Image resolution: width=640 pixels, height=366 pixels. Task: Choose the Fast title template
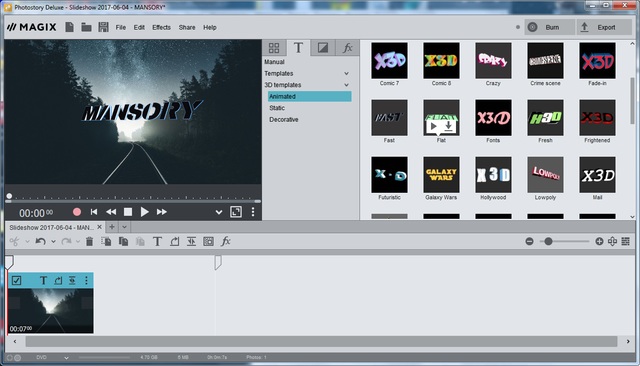click(389, 118)
